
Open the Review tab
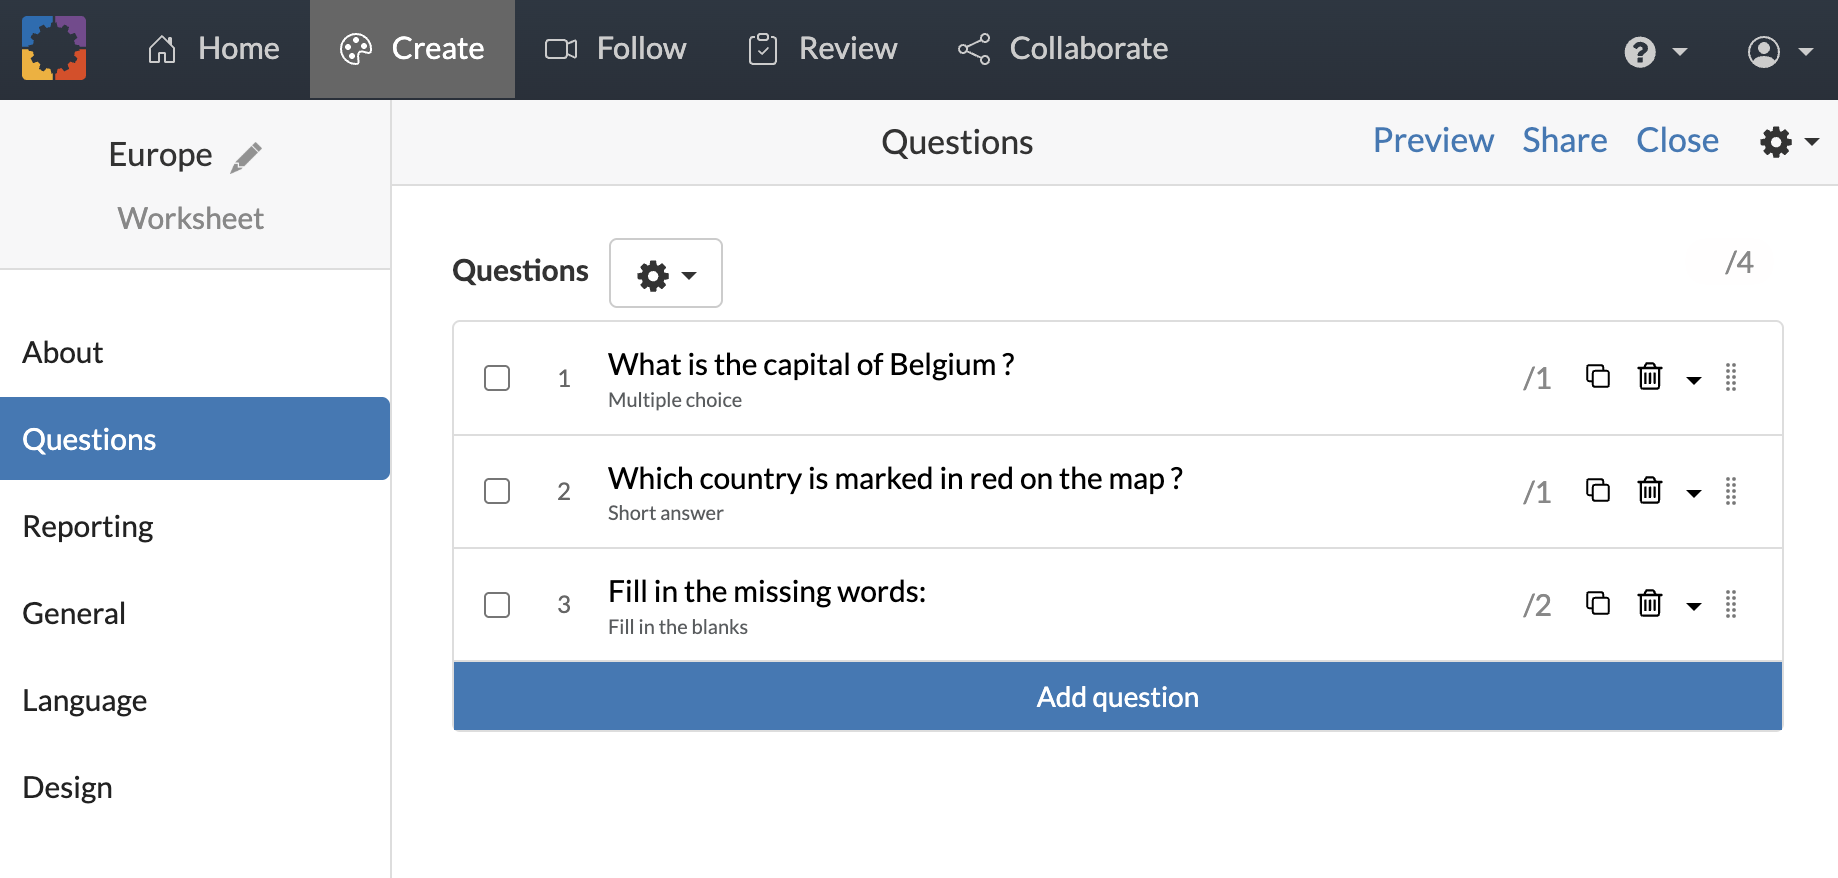coord(822,49)
